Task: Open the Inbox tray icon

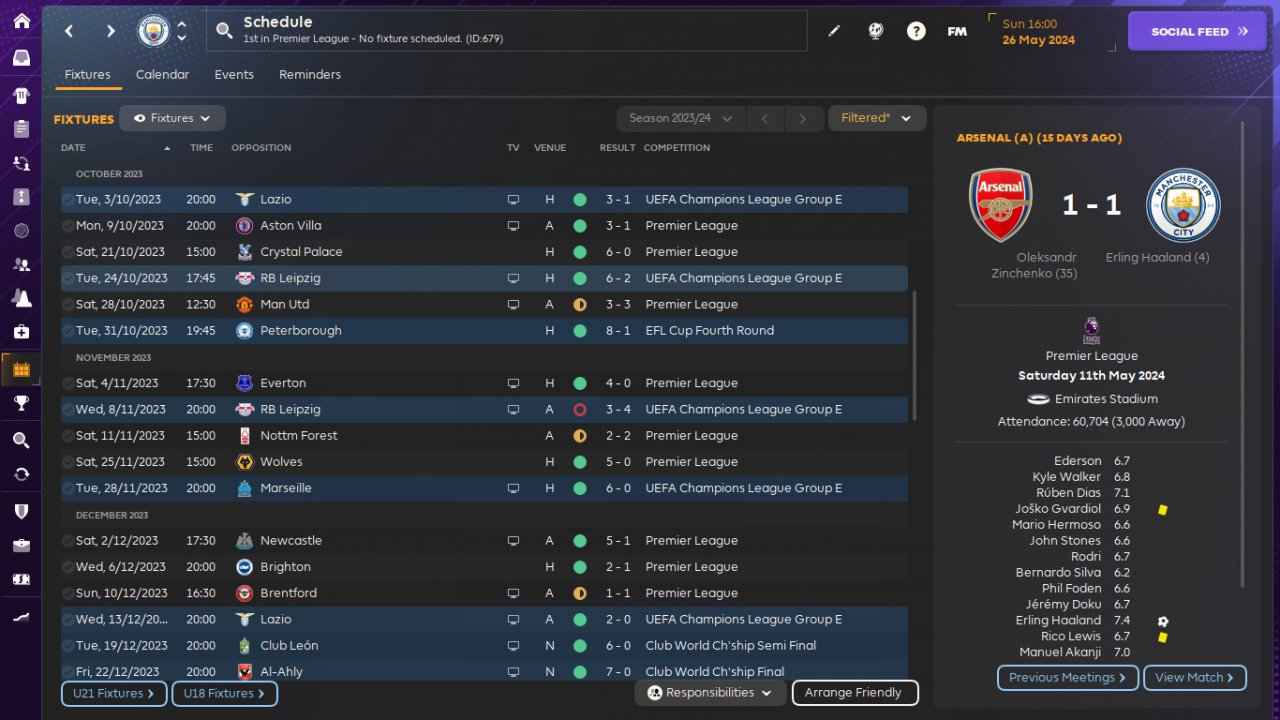Action: click(x=21, y=58)
